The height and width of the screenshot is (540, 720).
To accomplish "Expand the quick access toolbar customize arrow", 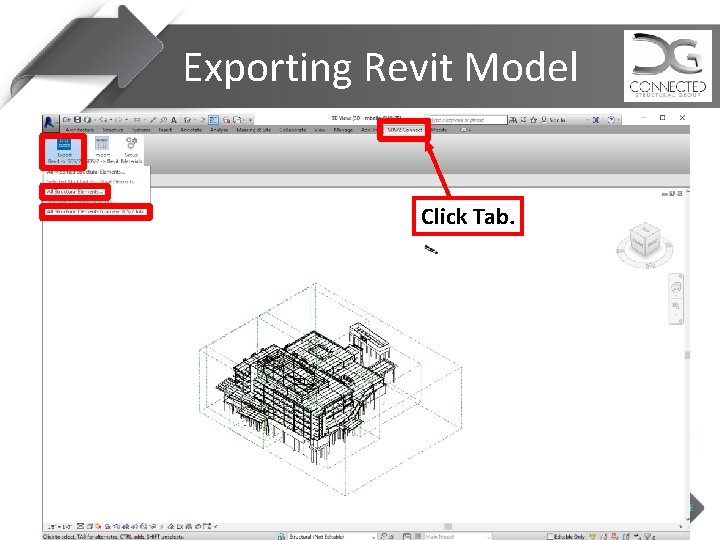I will (251, 120).
